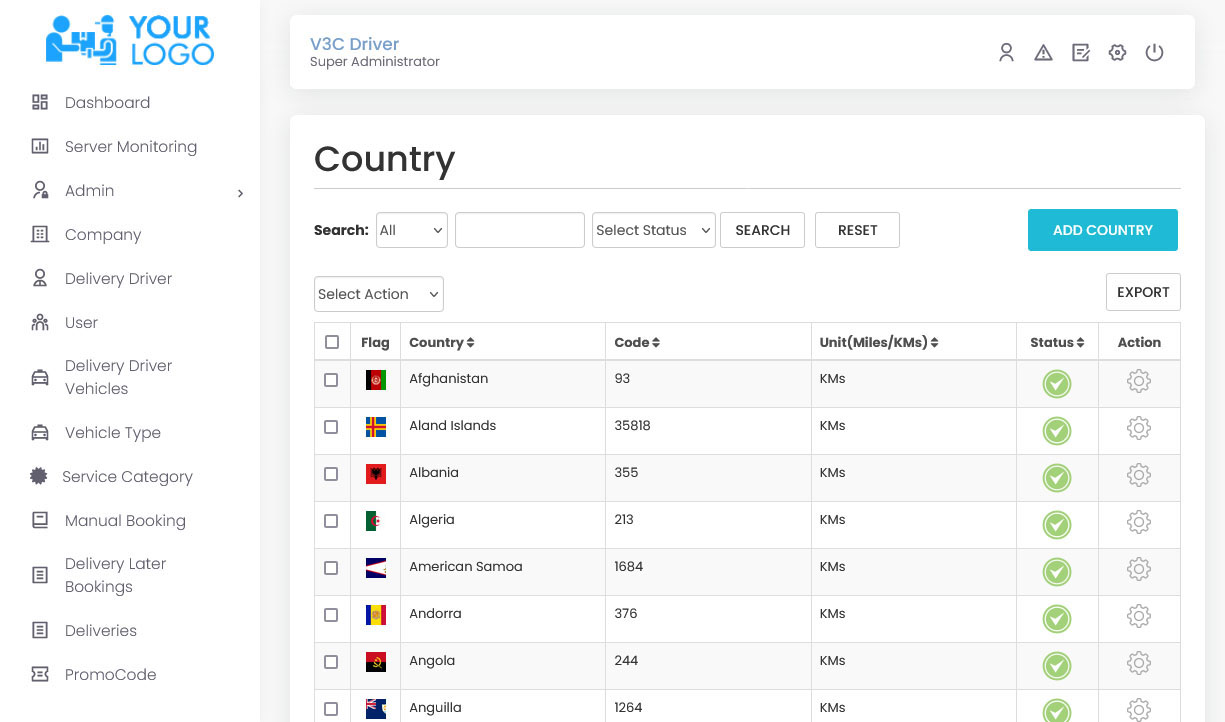Screen dimensions: 1225x722
Task: Open Deliveries menu item
Action: click(x=100, y=630)
